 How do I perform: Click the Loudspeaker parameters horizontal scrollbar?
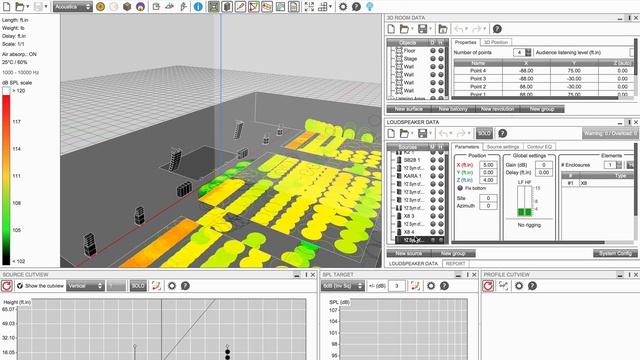click(528, 242)
